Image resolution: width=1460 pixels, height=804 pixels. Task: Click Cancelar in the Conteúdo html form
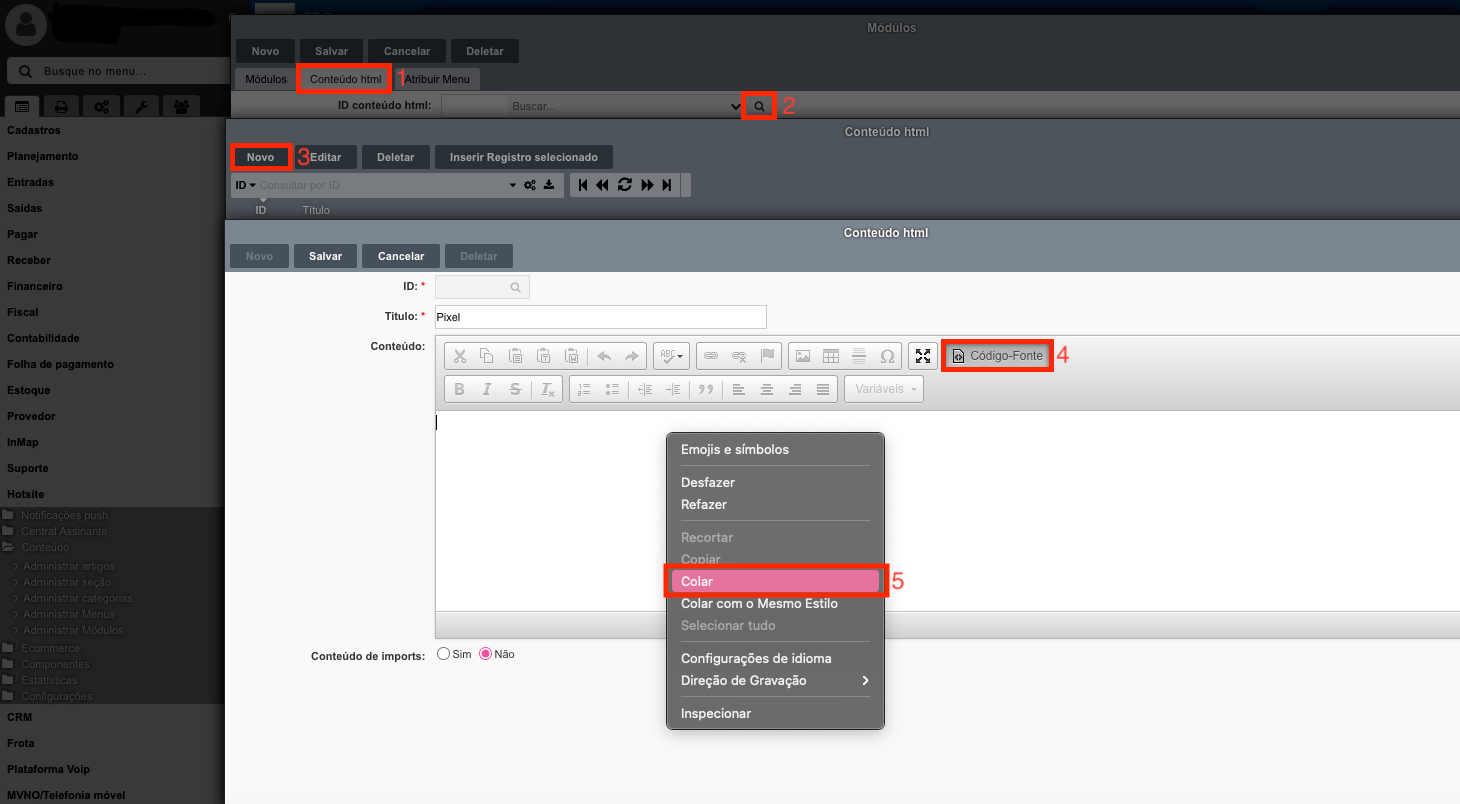400,256
